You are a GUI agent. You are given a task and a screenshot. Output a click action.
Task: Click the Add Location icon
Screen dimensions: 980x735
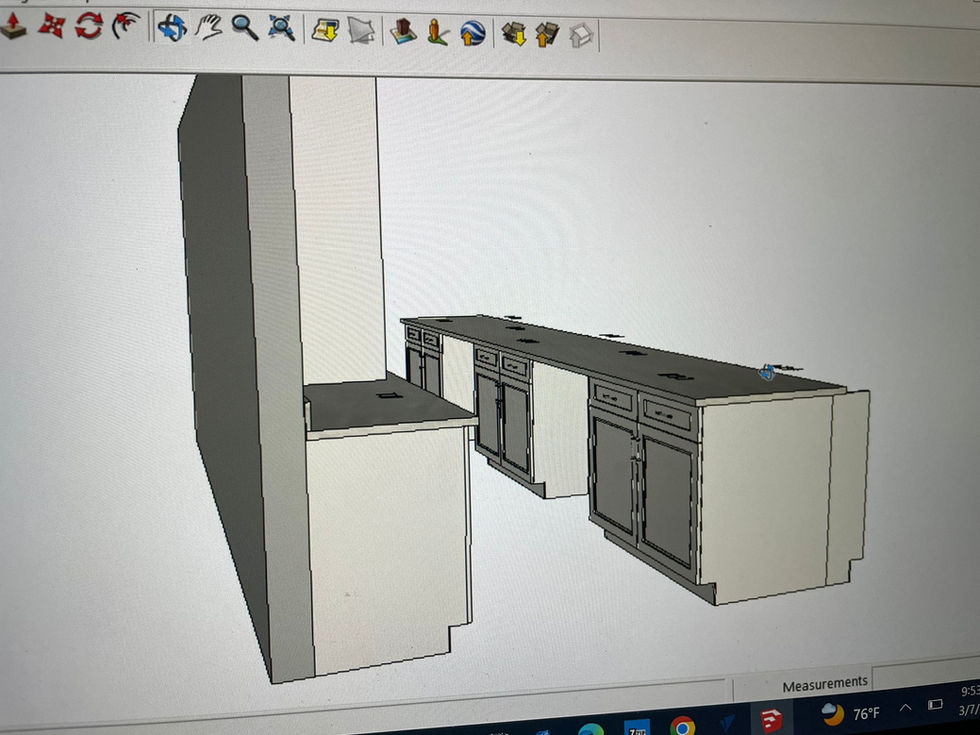325,30
